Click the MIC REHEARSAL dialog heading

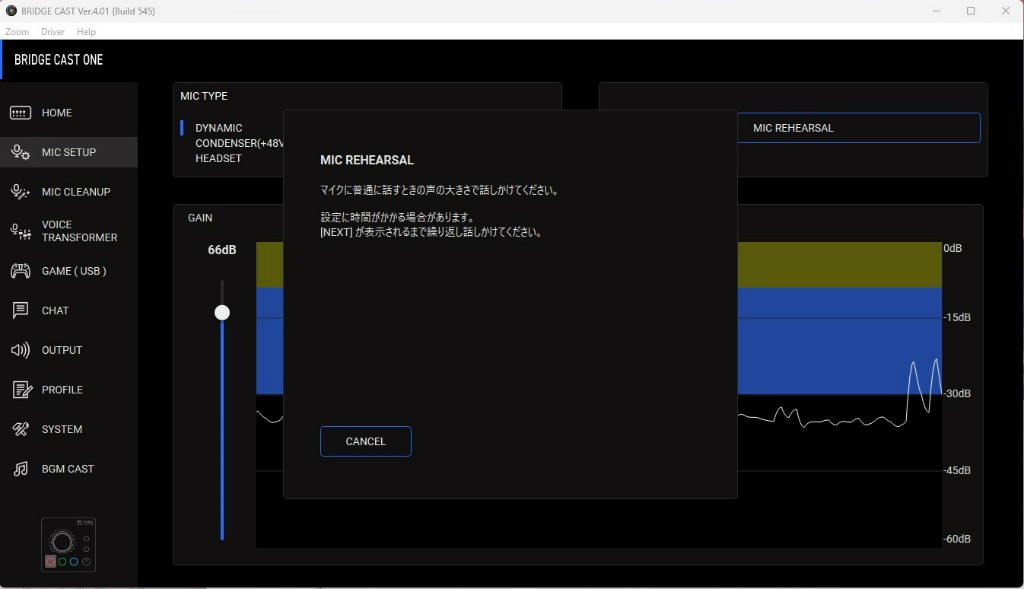tap(367, 160)
